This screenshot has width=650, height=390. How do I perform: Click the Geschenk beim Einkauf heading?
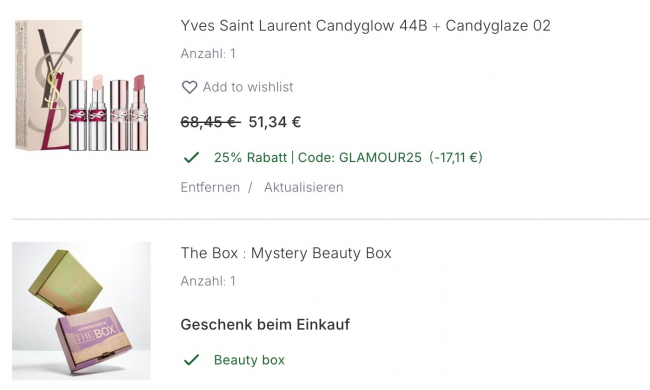tap(265, 324)
